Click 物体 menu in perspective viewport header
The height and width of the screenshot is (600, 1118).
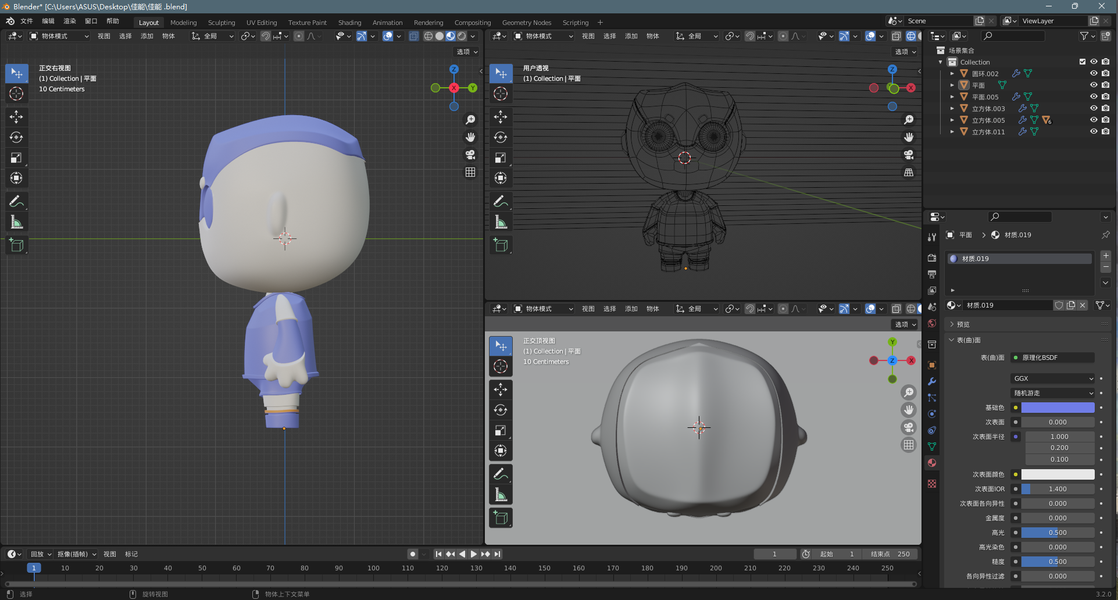click(652, 36)
